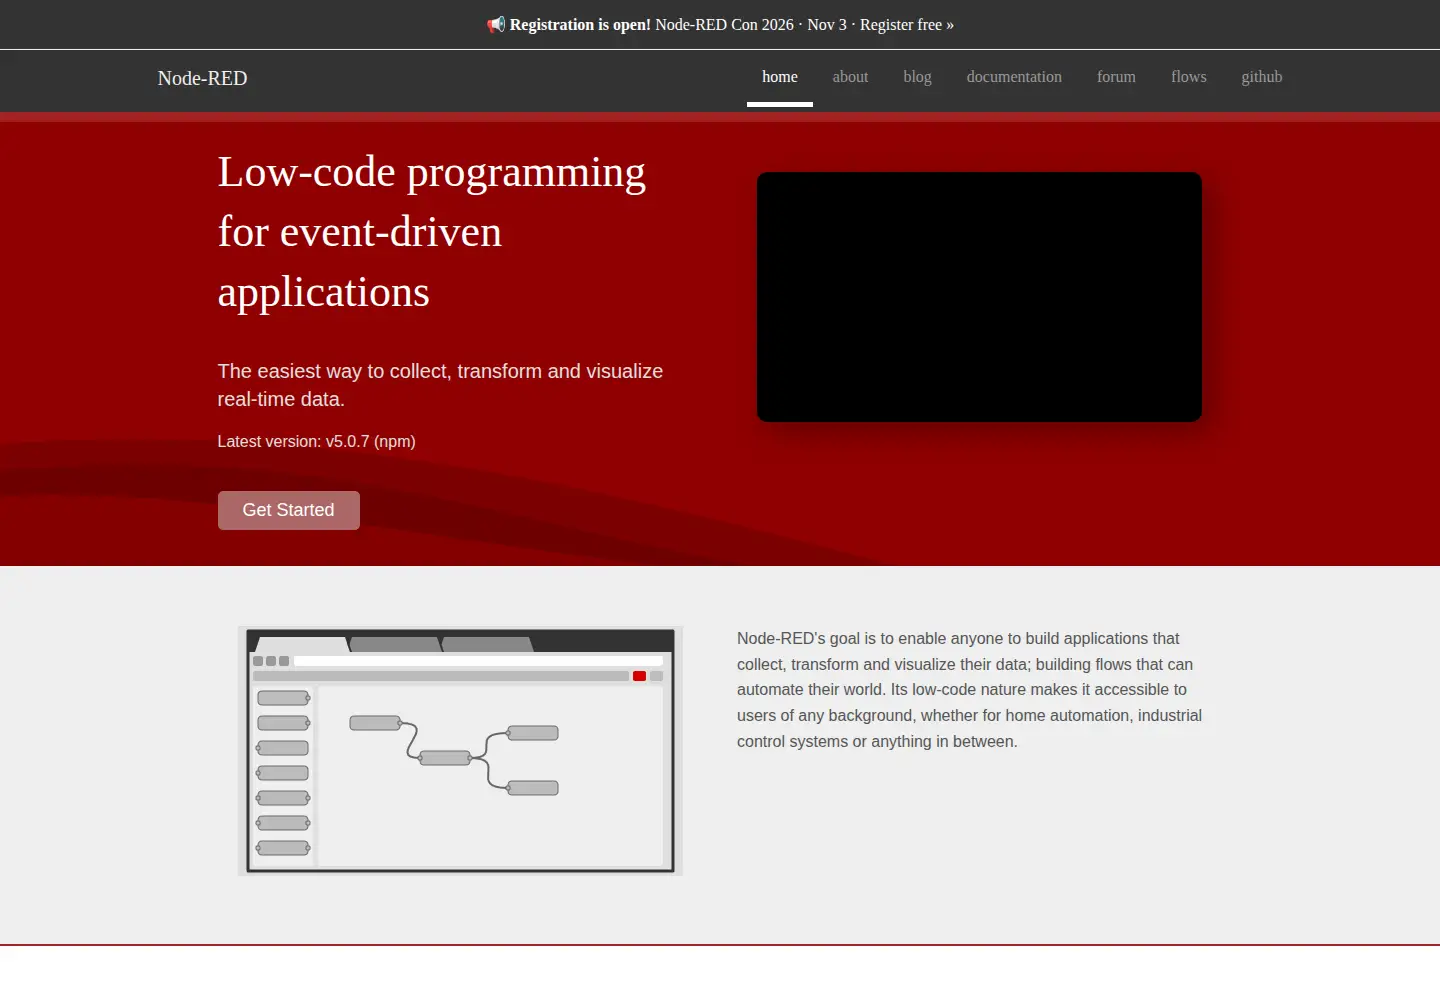This screenshot has width=1440, height=1000.
Task: Click the black video preview panel
Action: [979, 297]
